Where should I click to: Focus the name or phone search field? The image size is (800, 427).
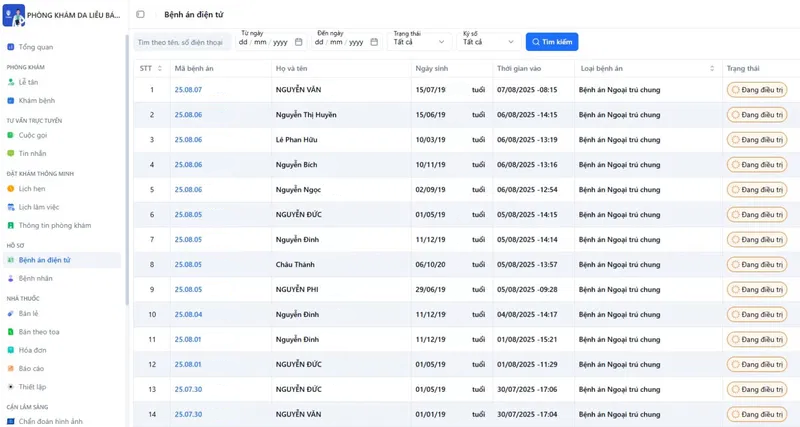pos(182,42)
